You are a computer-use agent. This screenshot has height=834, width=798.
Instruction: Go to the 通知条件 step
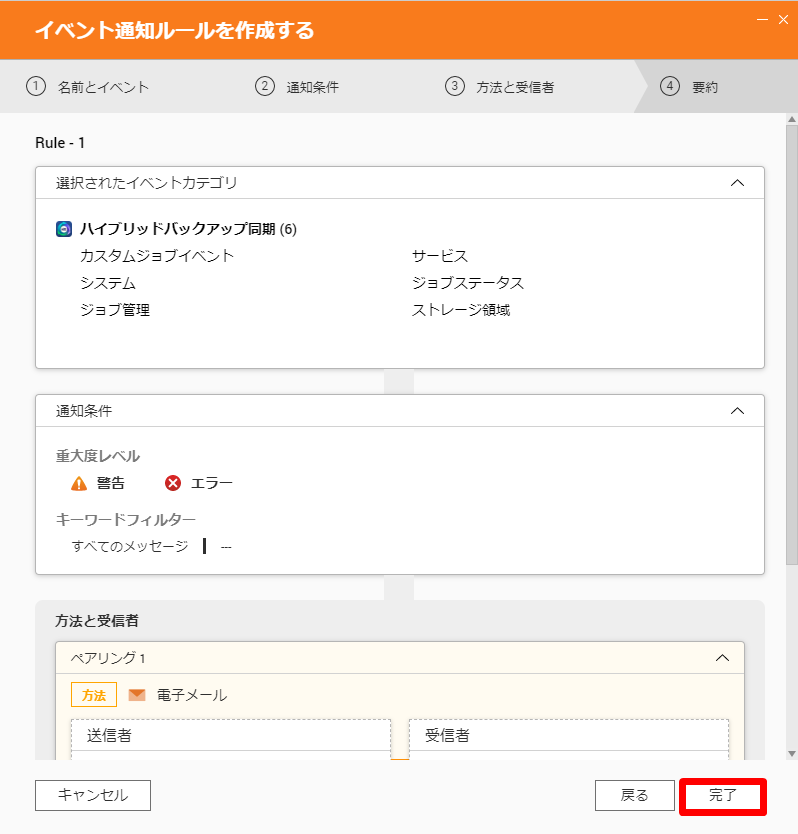point(312,87)
